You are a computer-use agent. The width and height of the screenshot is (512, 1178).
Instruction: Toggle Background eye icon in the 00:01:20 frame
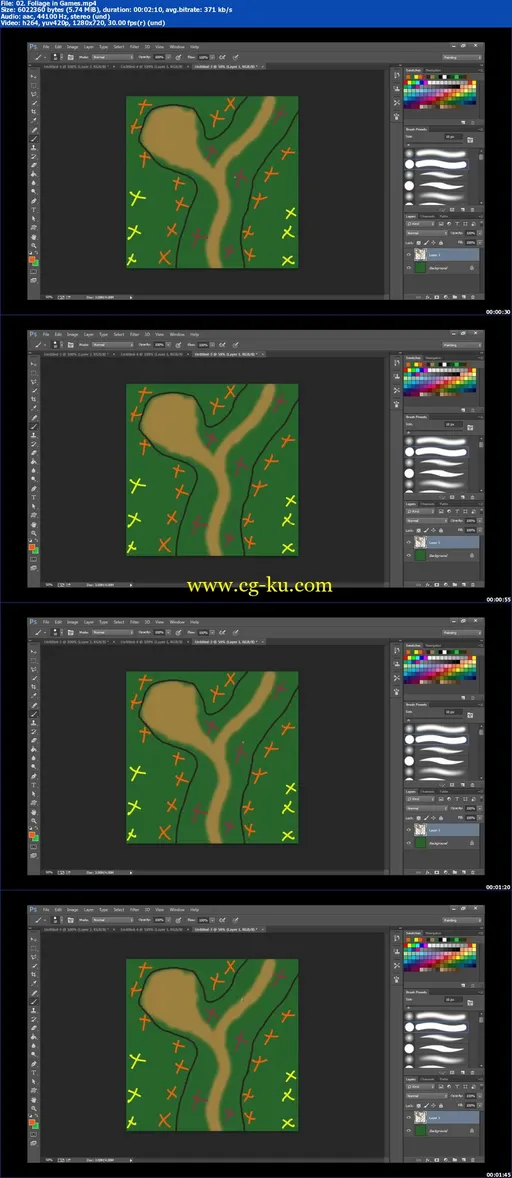pyautogui.click(x=408, y=843)
